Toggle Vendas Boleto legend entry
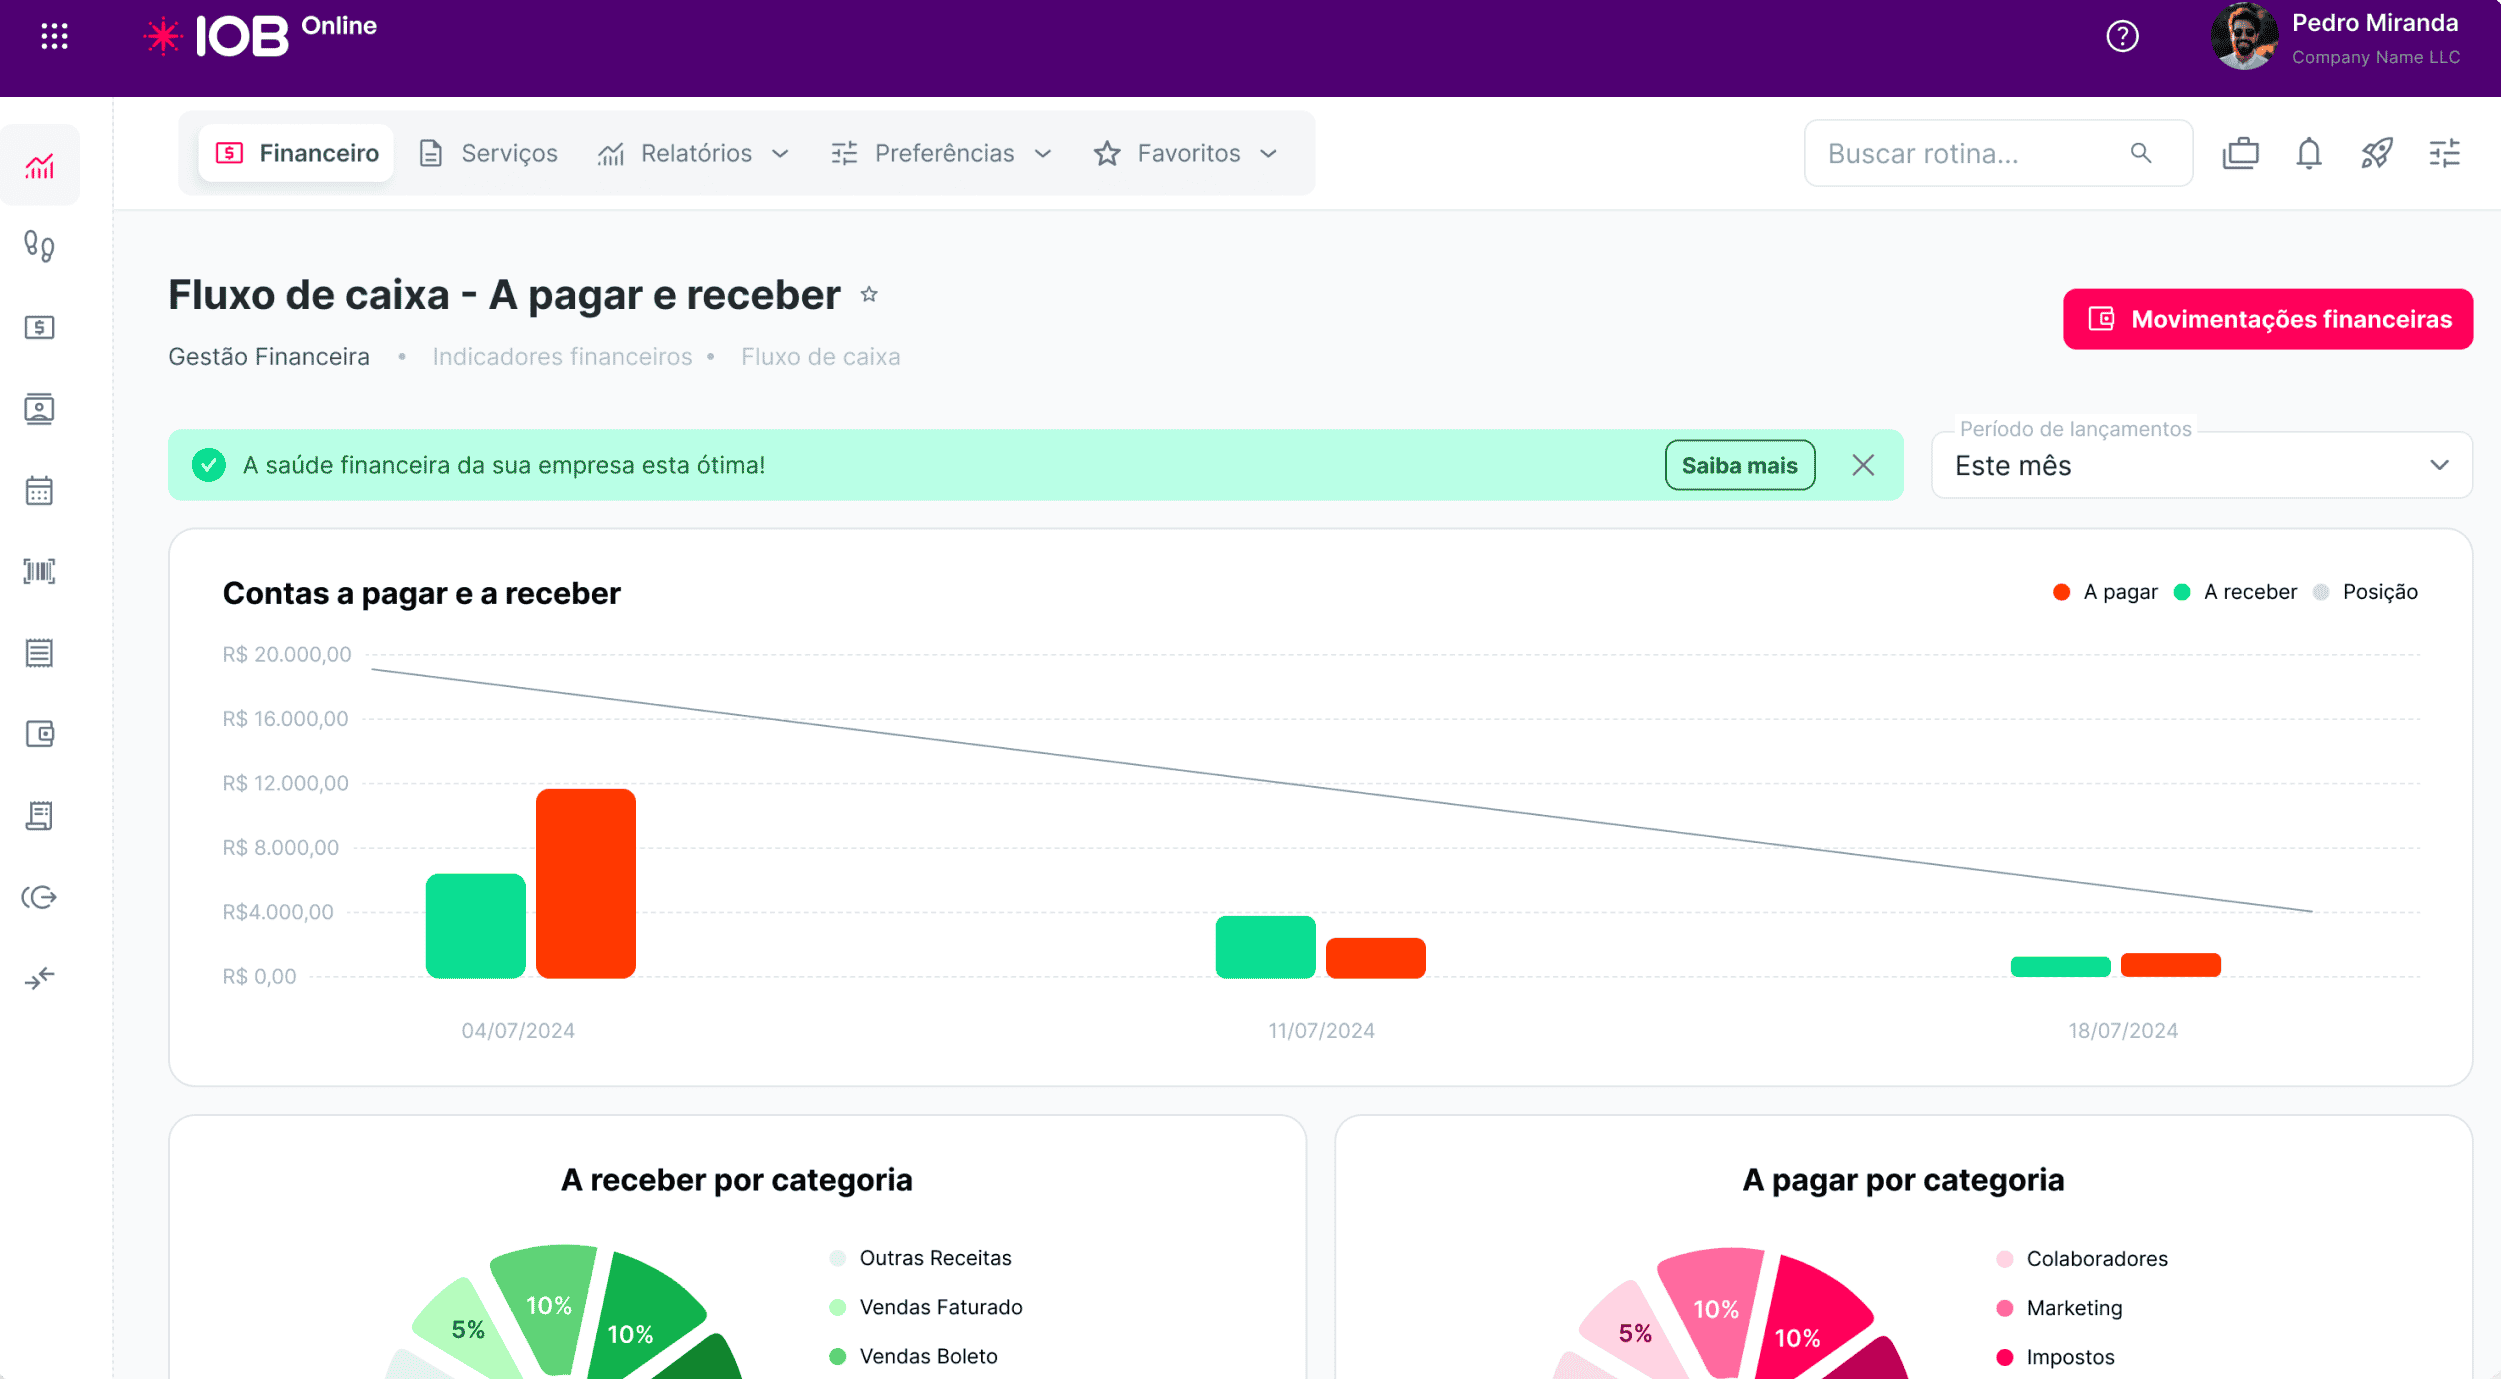Screen dimensions: 2501x1379 [x=914, y=1356]
